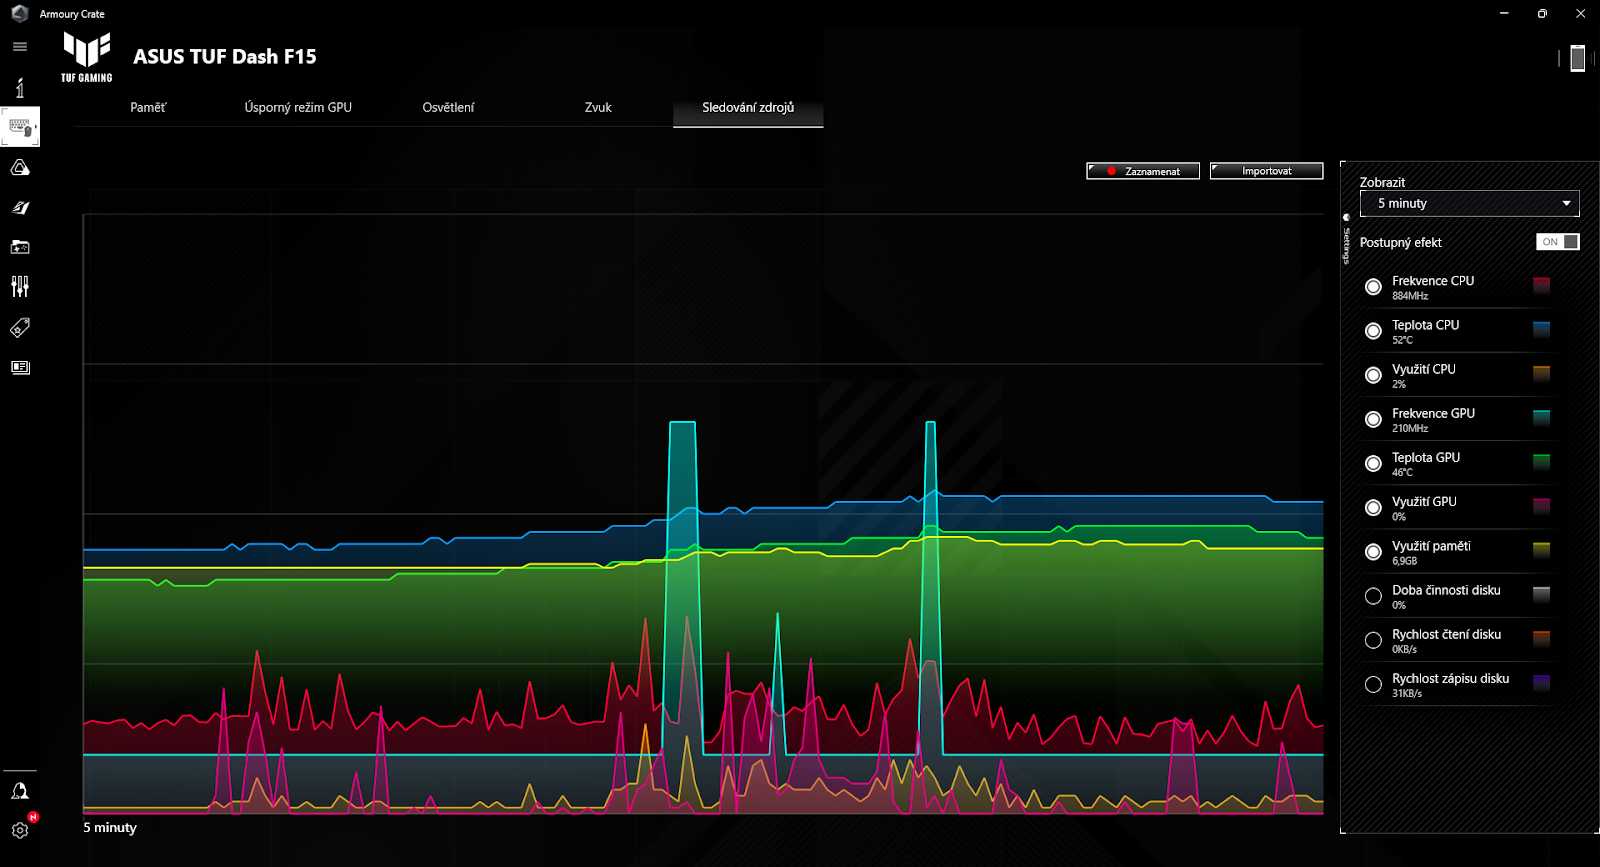
Task: Click the orange Využití CPU color swatch
Action: click(1541, 374)
